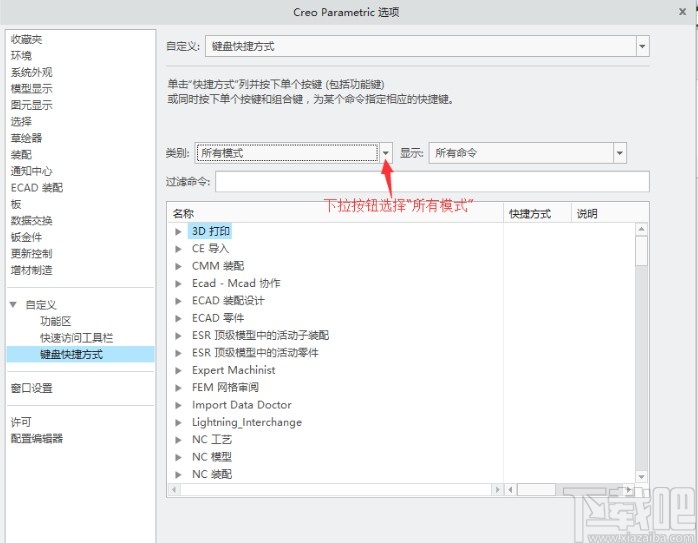Viewport: 698px width, 543px height.
Task: Expand the FEM 网格审阅 node
Action: (x=179, y=388)
